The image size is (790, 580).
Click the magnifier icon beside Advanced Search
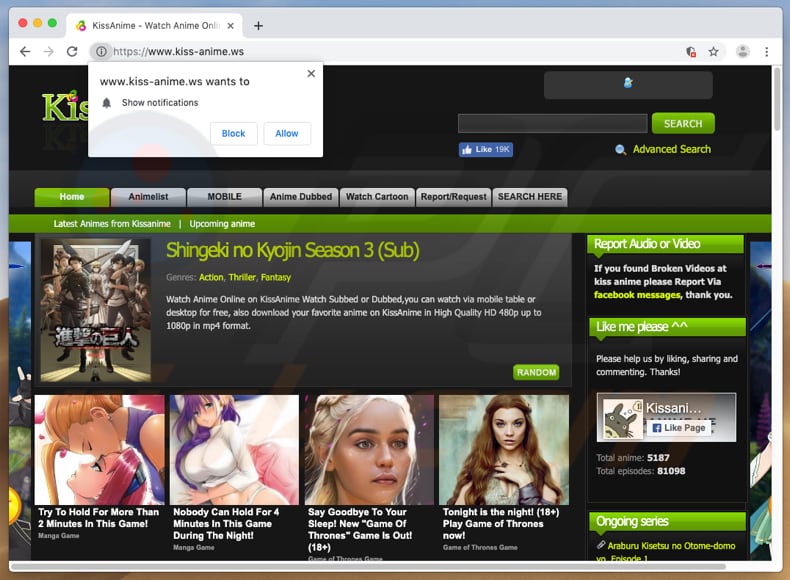621,150
